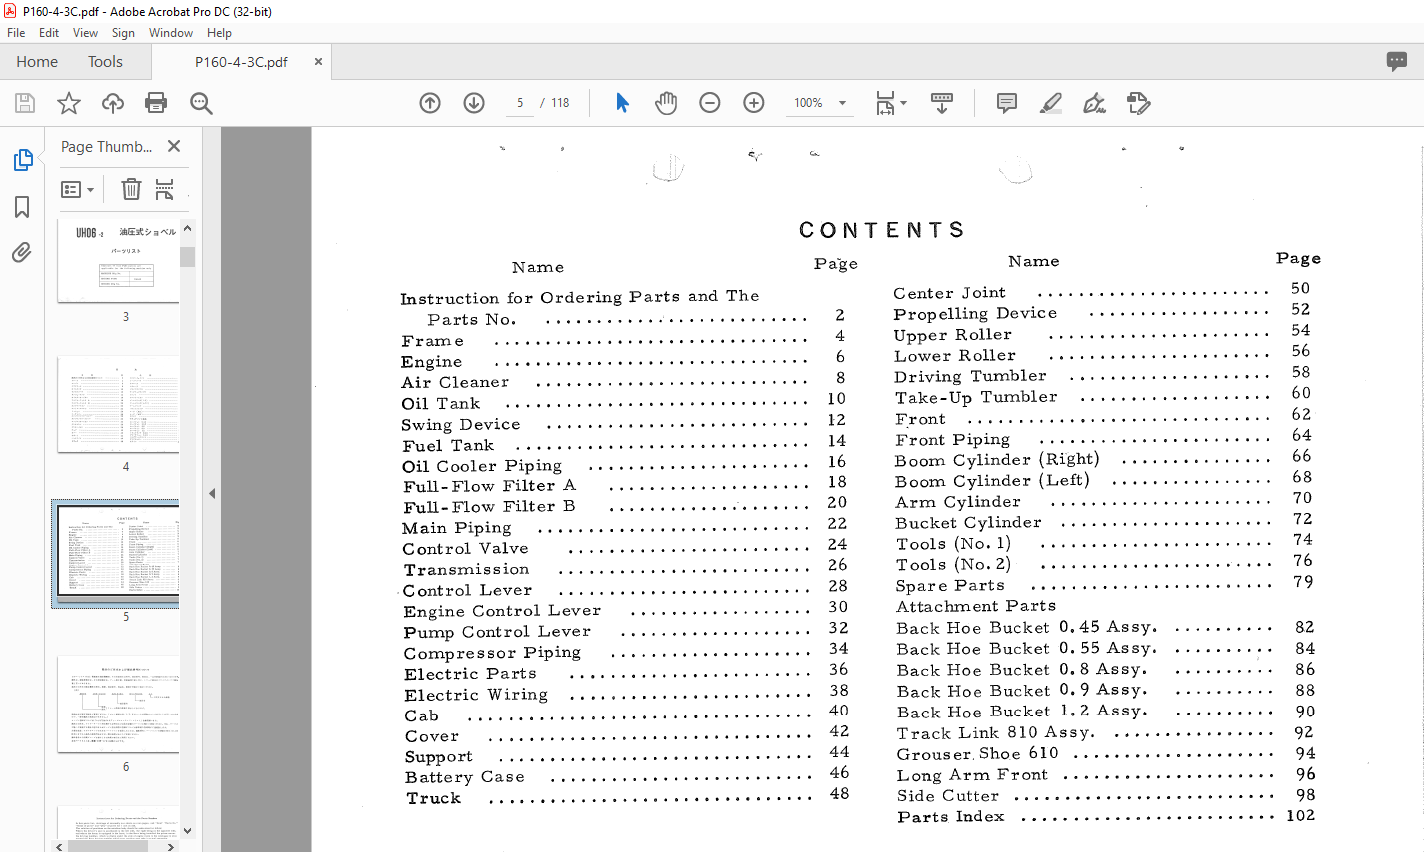Print the document
Image resolution: width=1424 pixels, height=852 pixels.
point(156,103)
